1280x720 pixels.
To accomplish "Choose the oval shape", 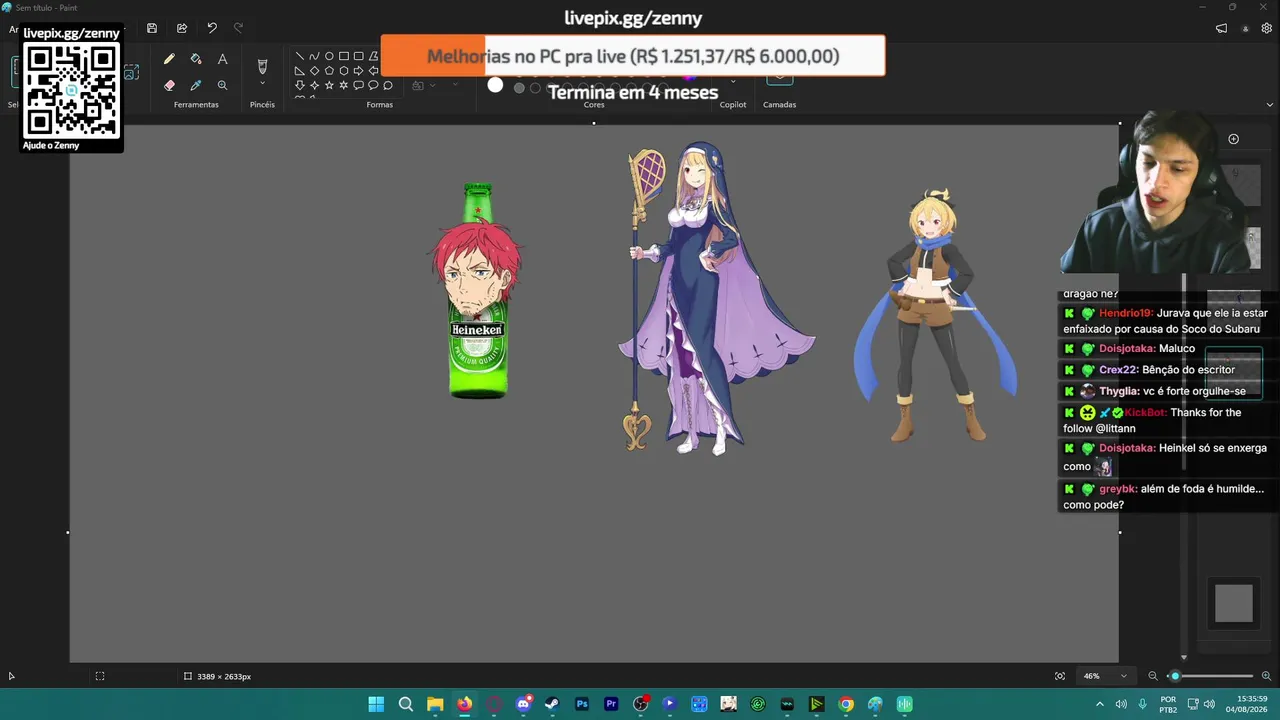I will 329,56.
